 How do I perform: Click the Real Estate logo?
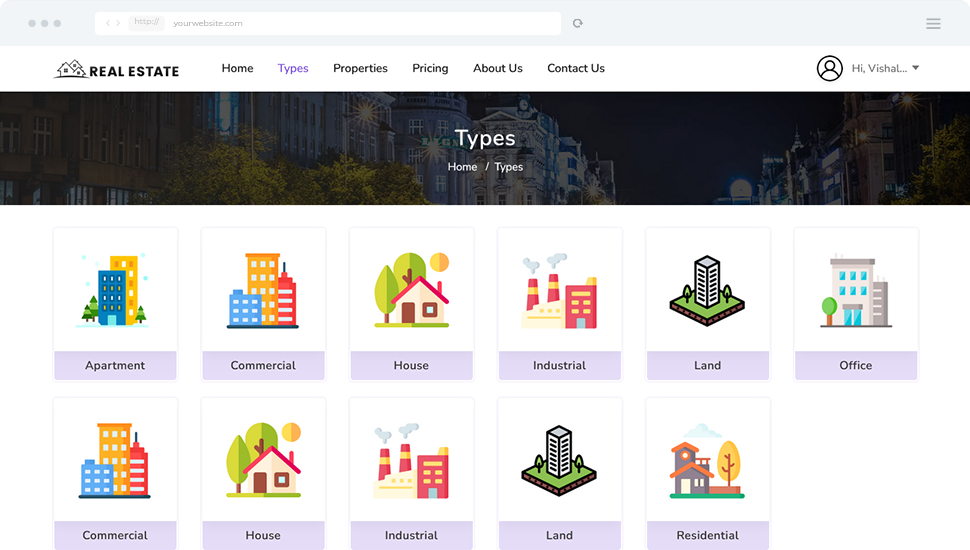pyautogui.click(x=117, y=69)
